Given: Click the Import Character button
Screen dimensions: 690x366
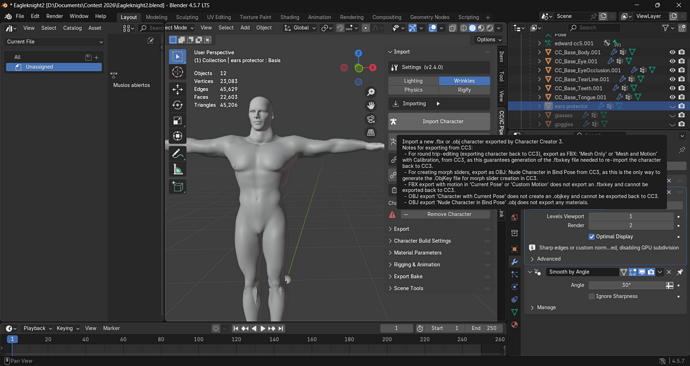Looking at the screenshot, I should [439, 121].
